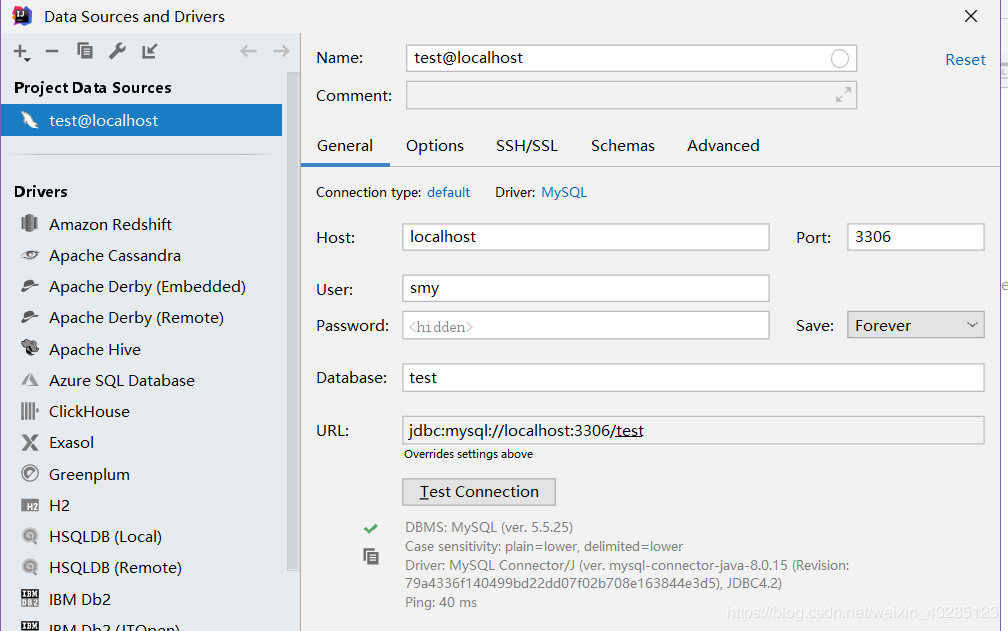Open driver settings wrench icon
Screen dimensions: 1008x631
[x=117, y=51]
